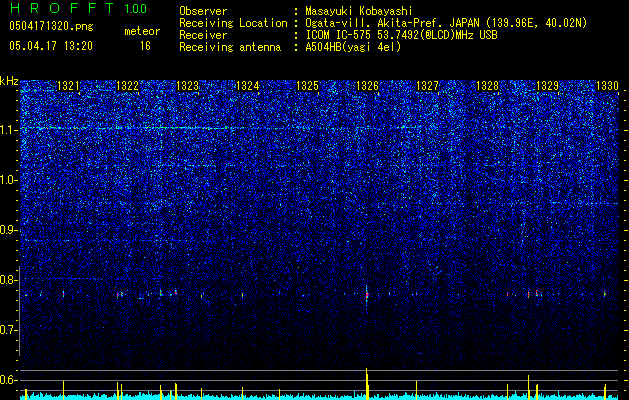Click the 'Observer' field label
This screenshot has width=629, height=400.
coord(203,11)
